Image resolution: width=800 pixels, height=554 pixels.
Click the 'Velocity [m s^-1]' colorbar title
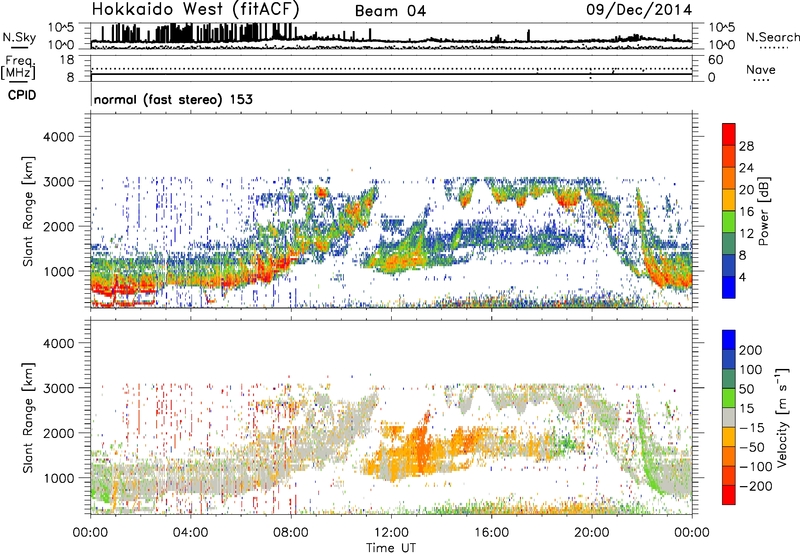[782, 418]
